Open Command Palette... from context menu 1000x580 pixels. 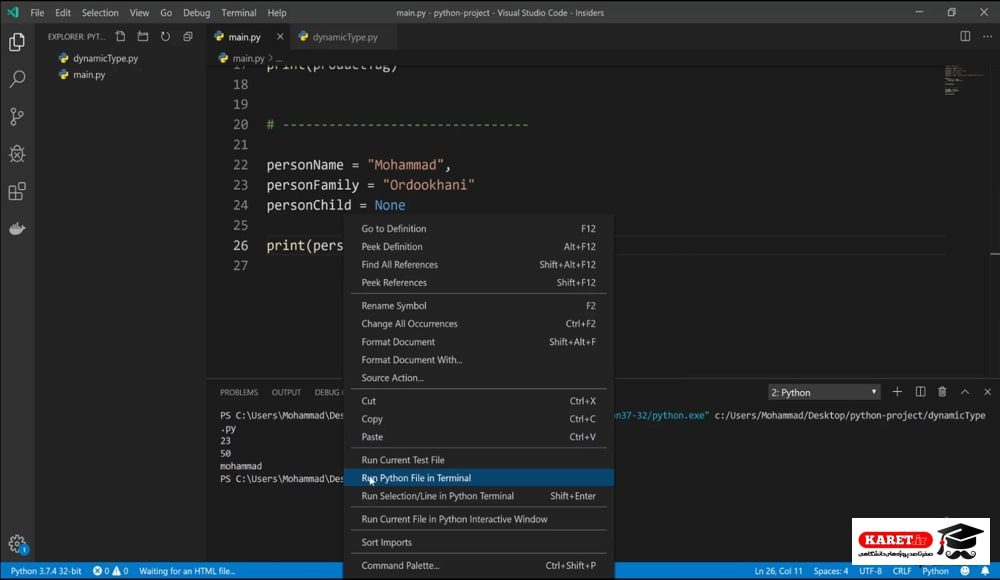(x=478, y=565)
